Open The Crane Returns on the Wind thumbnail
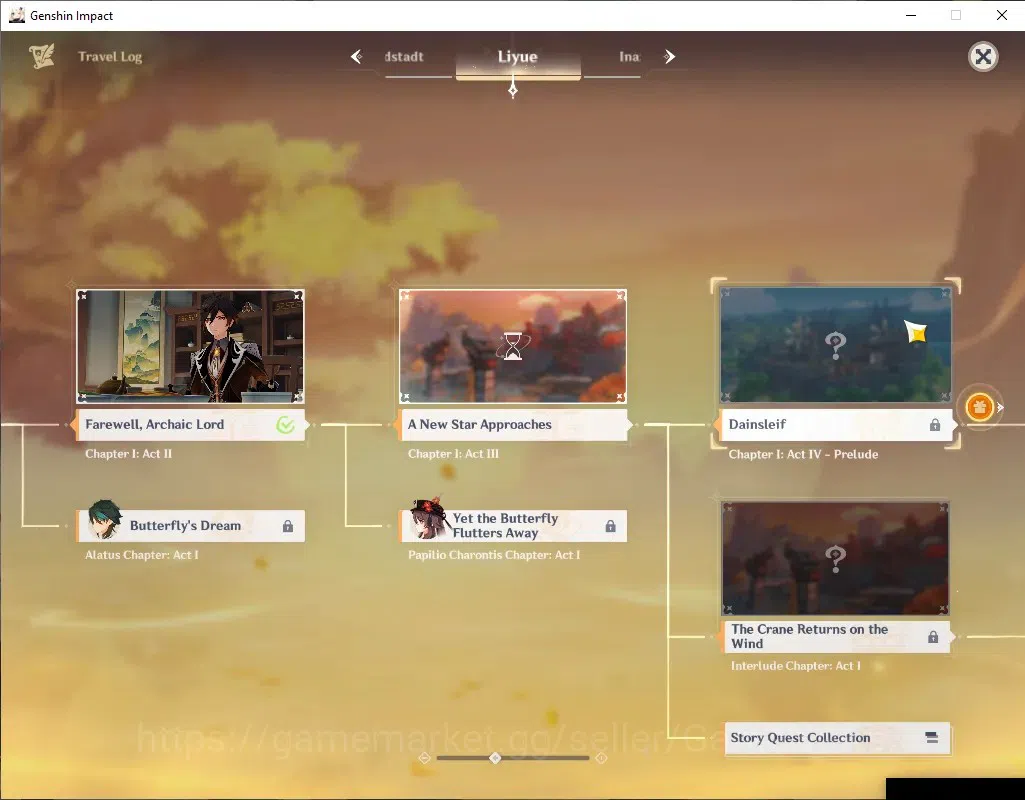 (x=835, y=559)
